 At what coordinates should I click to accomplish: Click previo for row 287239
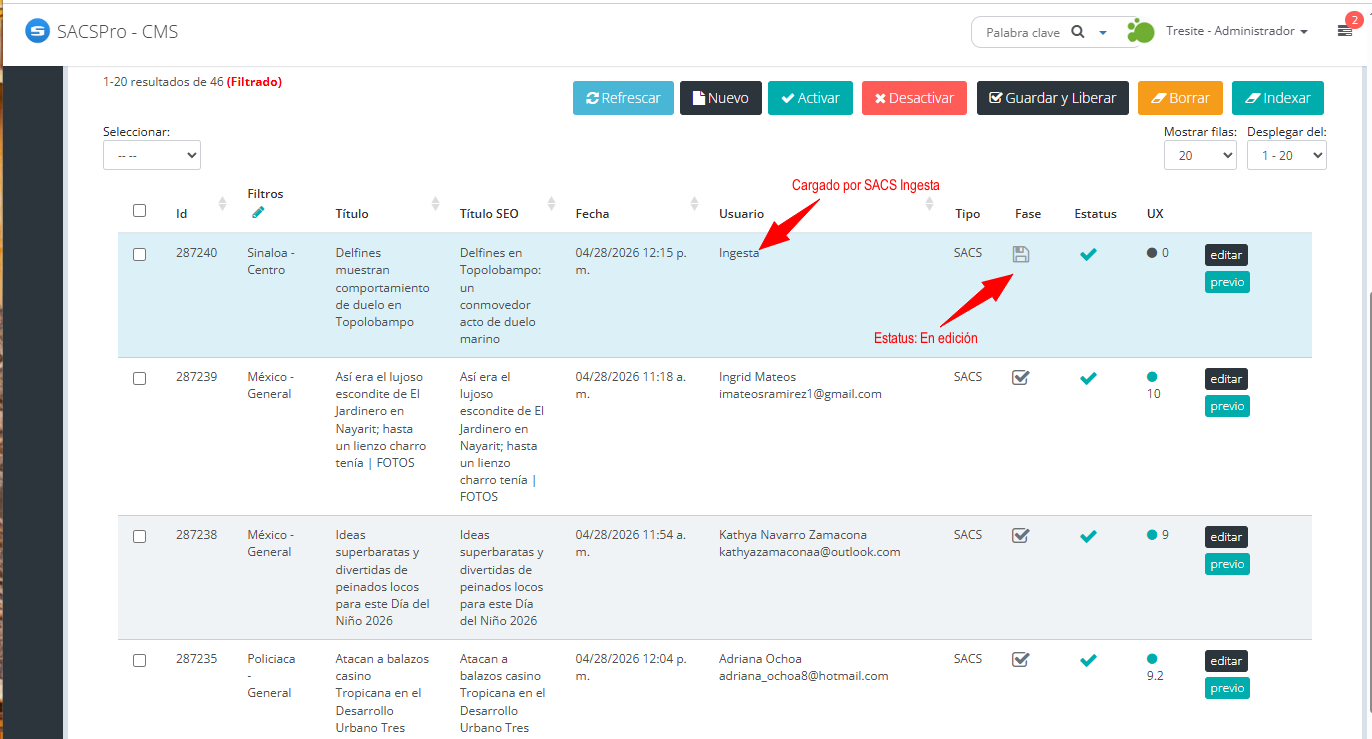pos(1227,406)
